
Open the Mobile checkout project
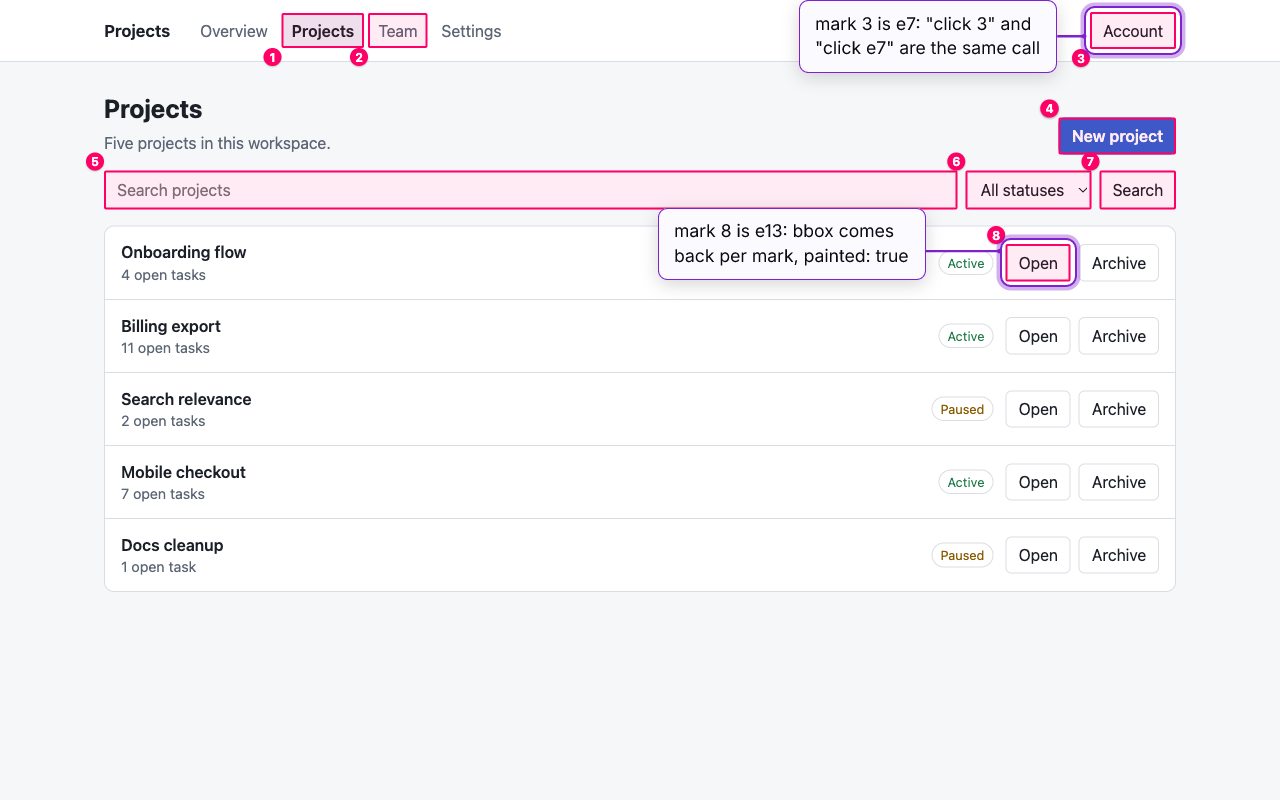[x=1038, y=482]
